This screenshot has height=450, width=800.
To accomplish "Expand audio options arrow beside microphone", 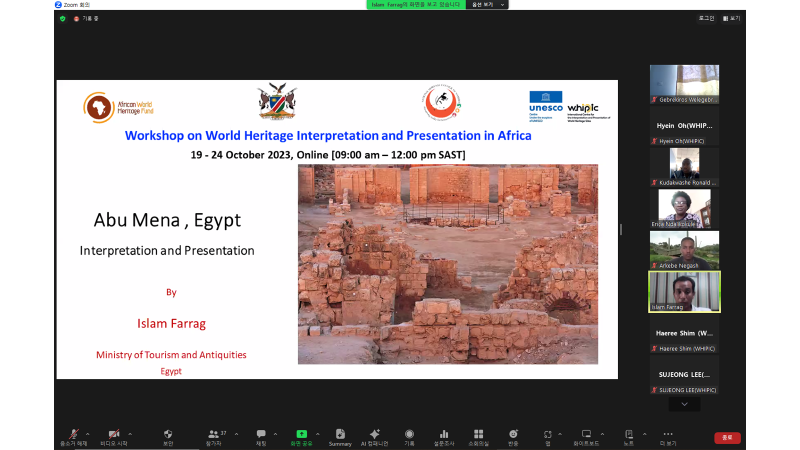I will click(x=88, y=434).
